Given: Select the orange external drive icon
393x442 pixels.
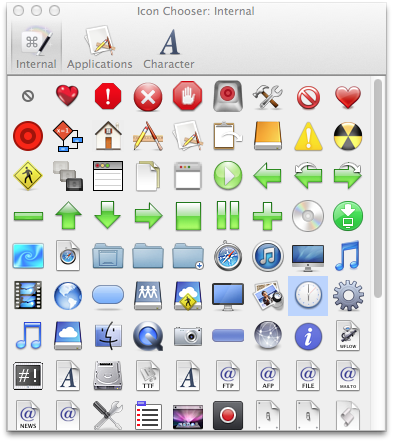Looking at the screenshot, I should [x=268, y=136].
